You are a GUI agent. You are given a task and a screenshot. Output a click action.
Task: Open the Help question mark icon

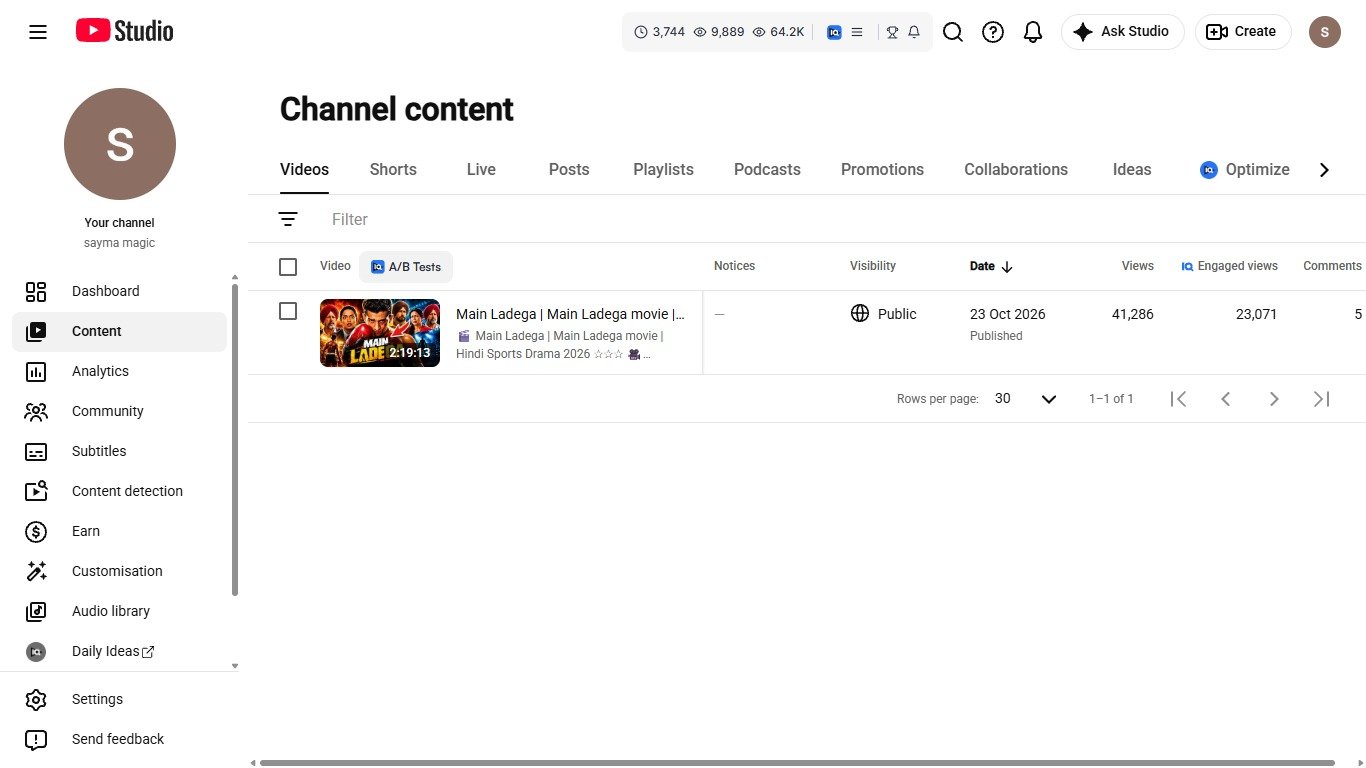(993, 32)
